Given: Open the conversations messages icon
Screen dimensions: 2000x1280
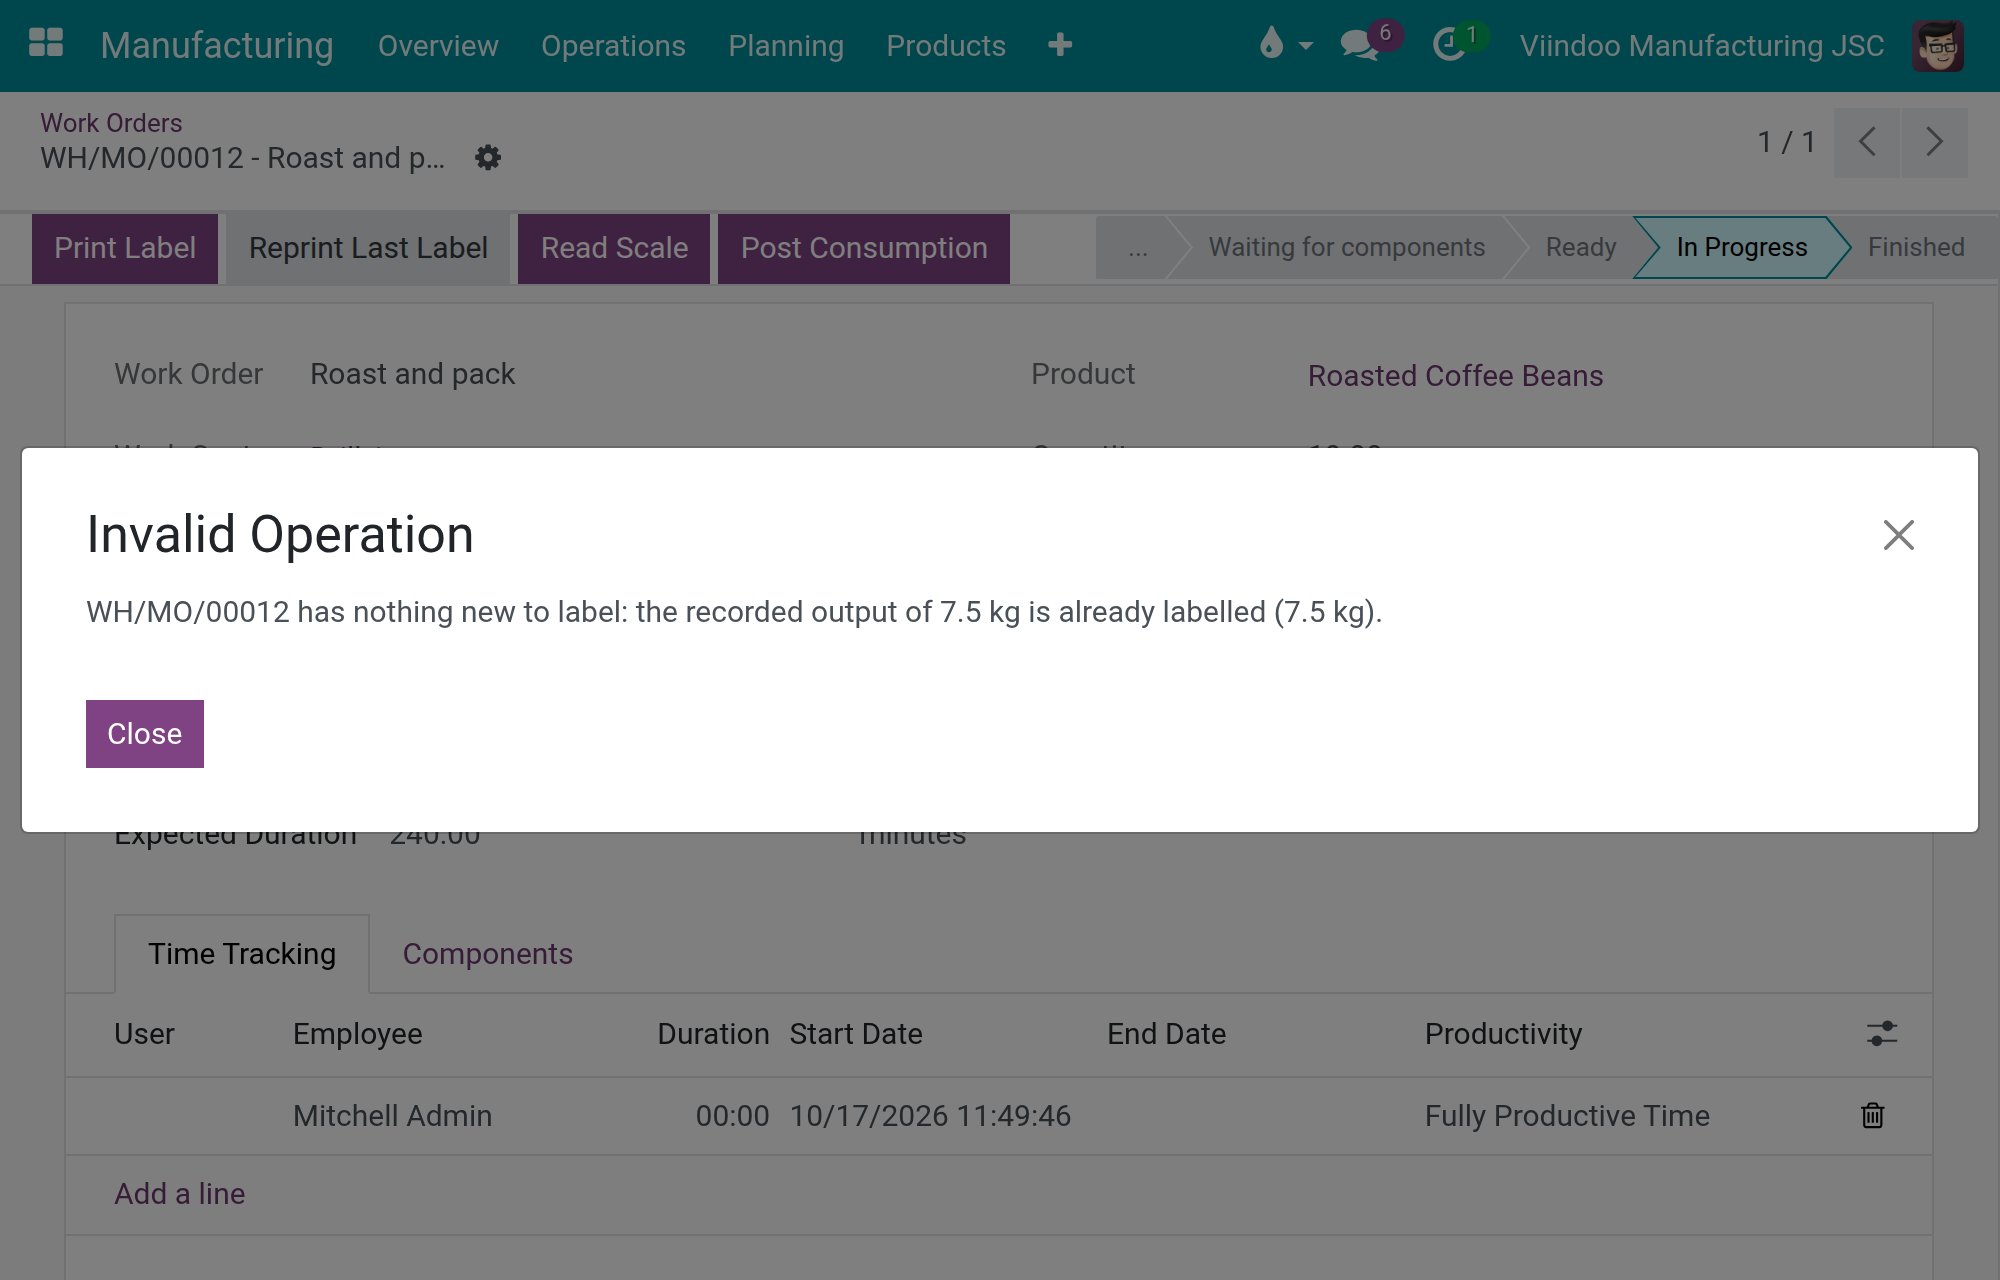Looking at the screenshot, I should coord(1360,45).
